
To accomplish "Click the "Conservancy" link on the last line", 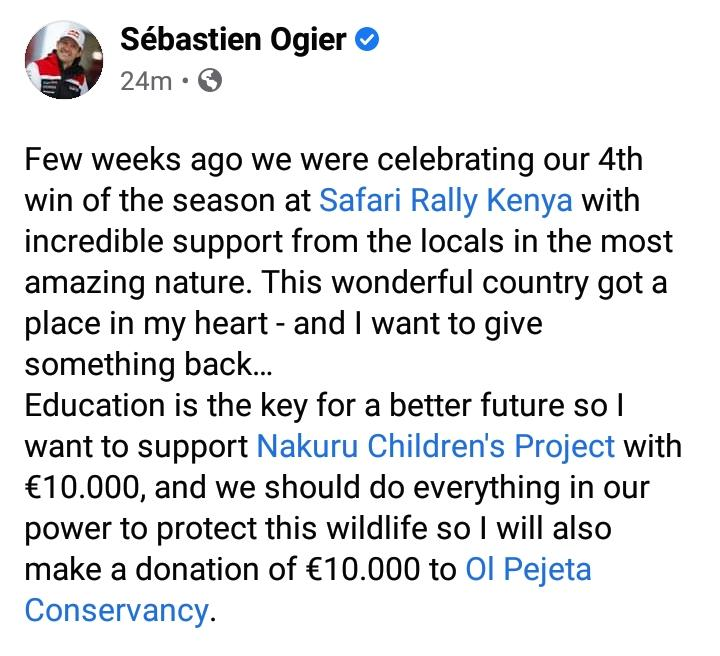I will coord(116,610).
